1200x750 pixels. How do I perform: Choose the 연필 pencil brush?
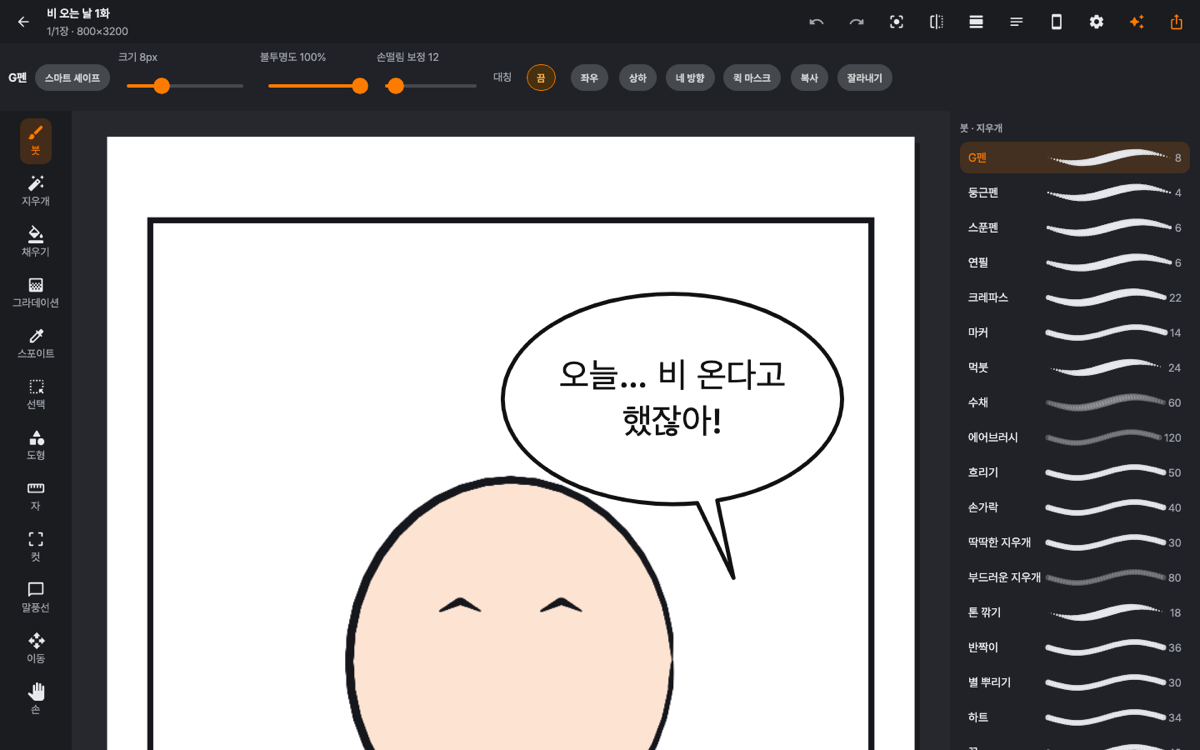coord(1075,263)
